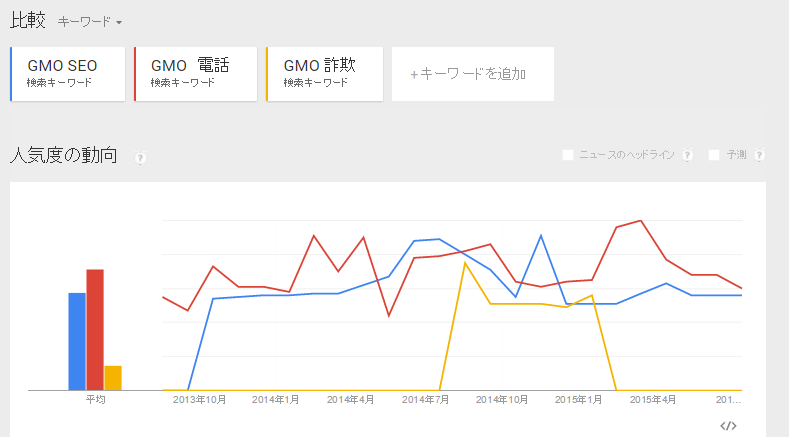The width and height of the screenshot is (789, 437).
Task: Click the 2014年1月 axis label
Action: [275, 400]
